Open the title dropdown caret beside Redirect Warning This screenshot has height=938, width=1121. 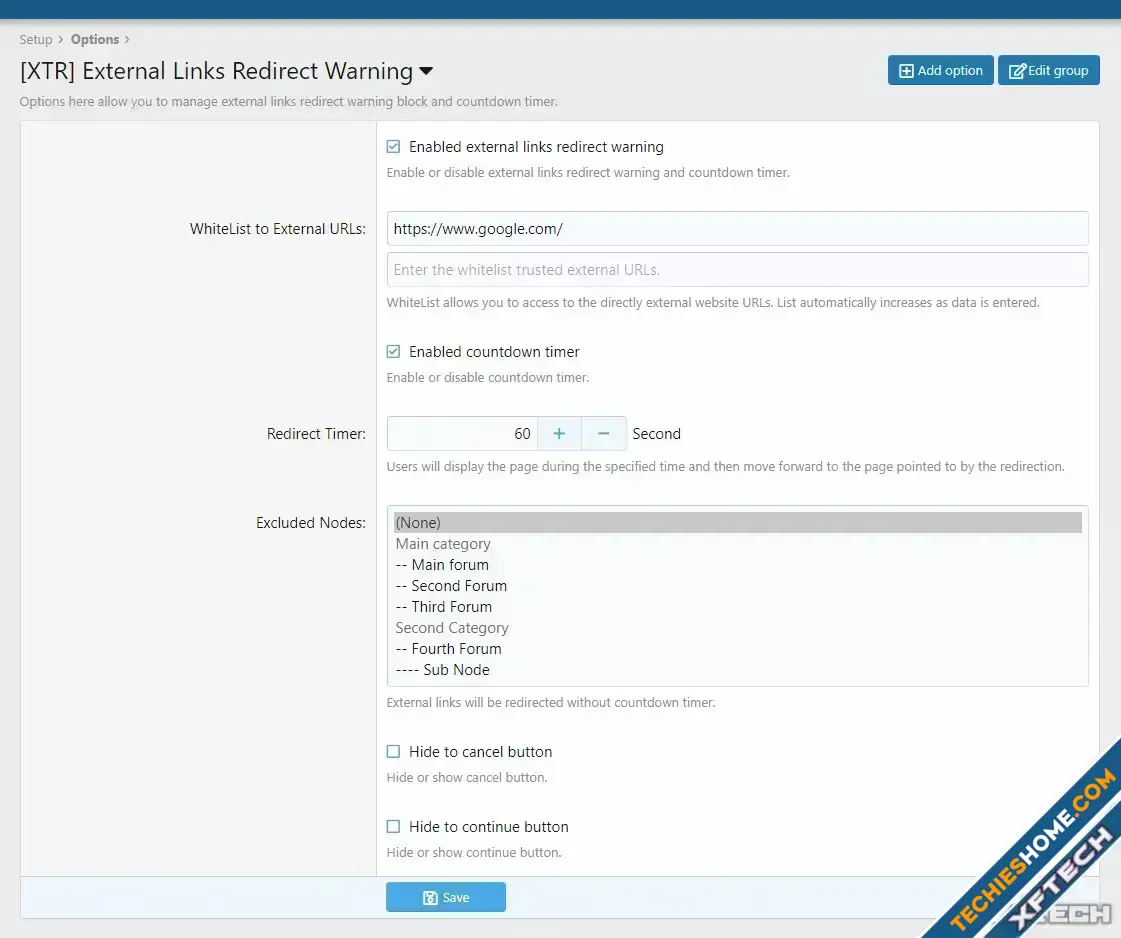(426, 71)
